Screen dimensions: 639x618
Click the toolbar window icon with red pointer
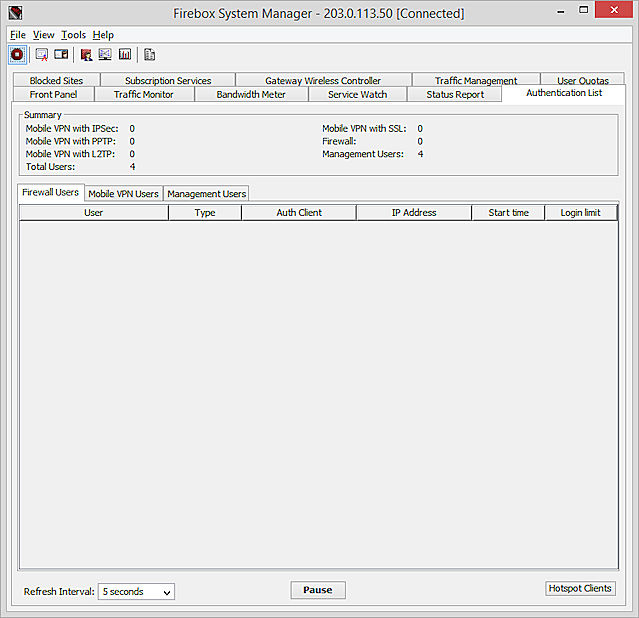[42, 54]
